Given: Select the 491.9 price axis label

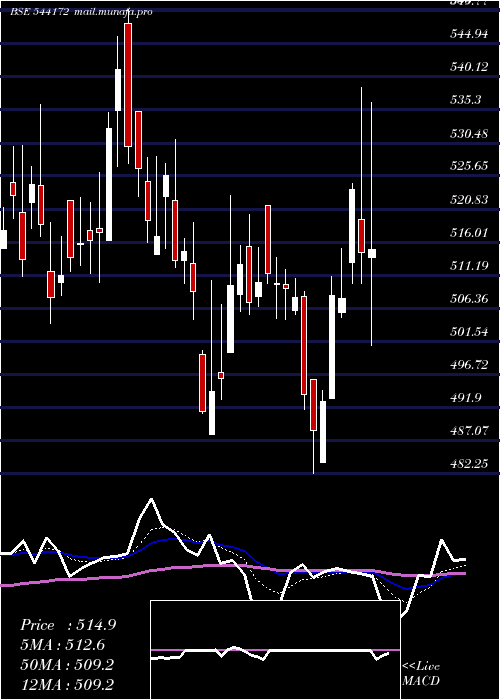Looking at the screenshot, I should [466, 398].
